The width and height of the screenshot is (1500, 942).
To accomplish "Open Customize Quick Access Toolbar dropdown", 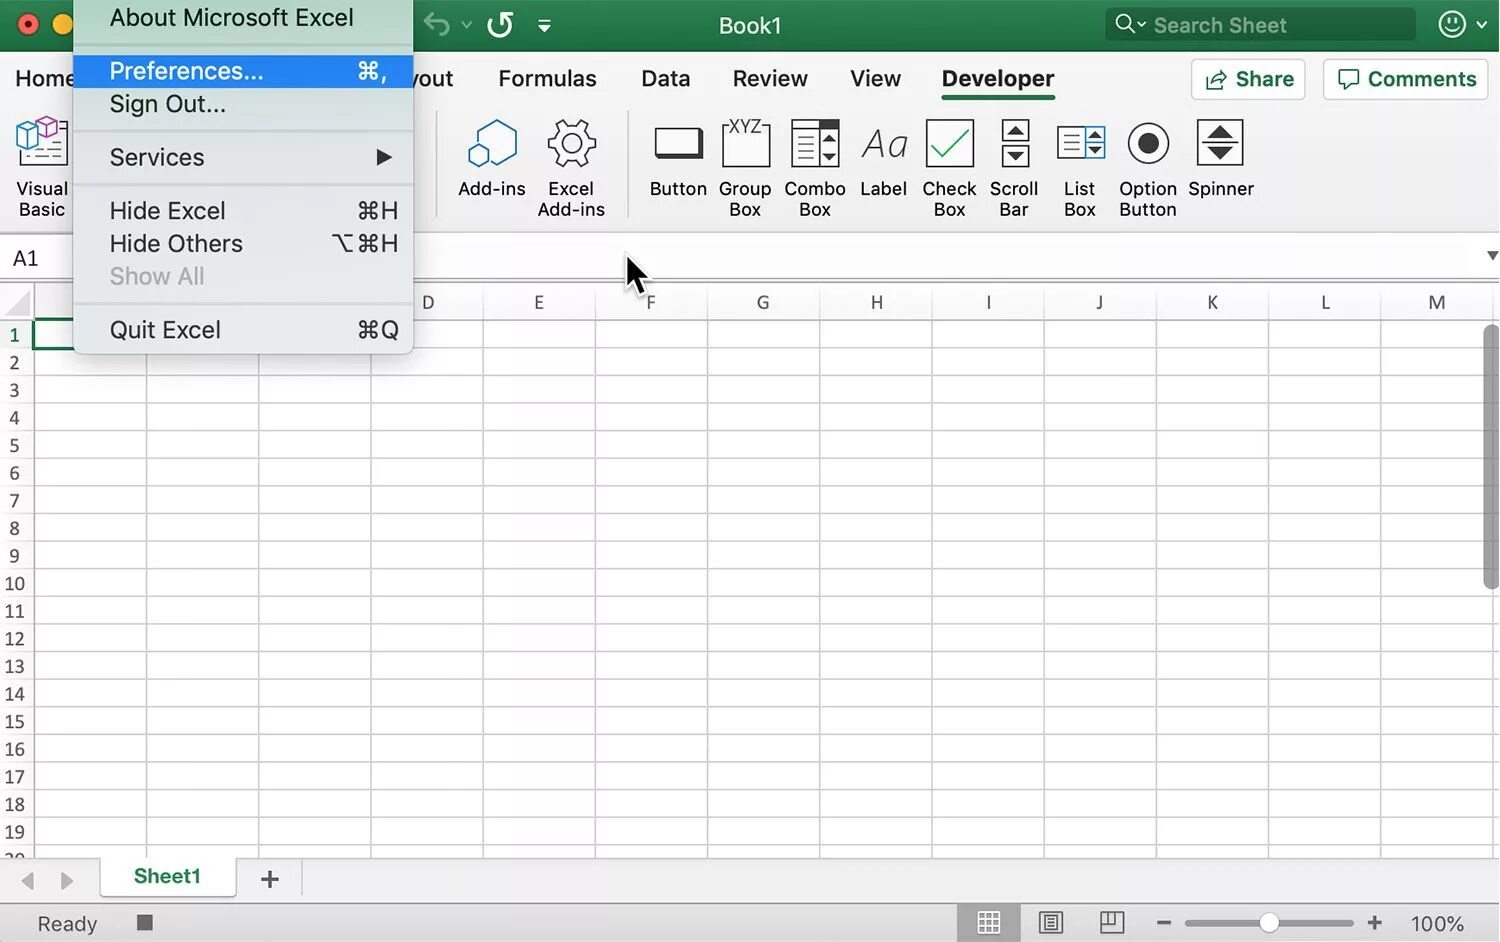I will [x=544, y=26].
